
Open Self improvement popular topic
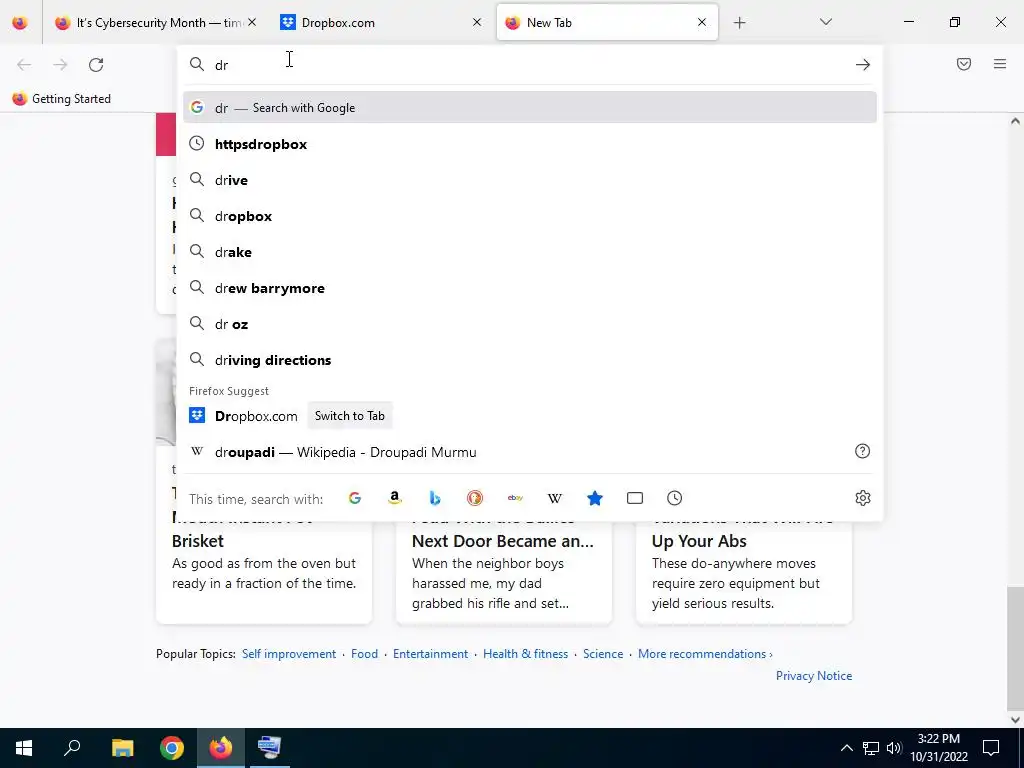click(289, 654)
